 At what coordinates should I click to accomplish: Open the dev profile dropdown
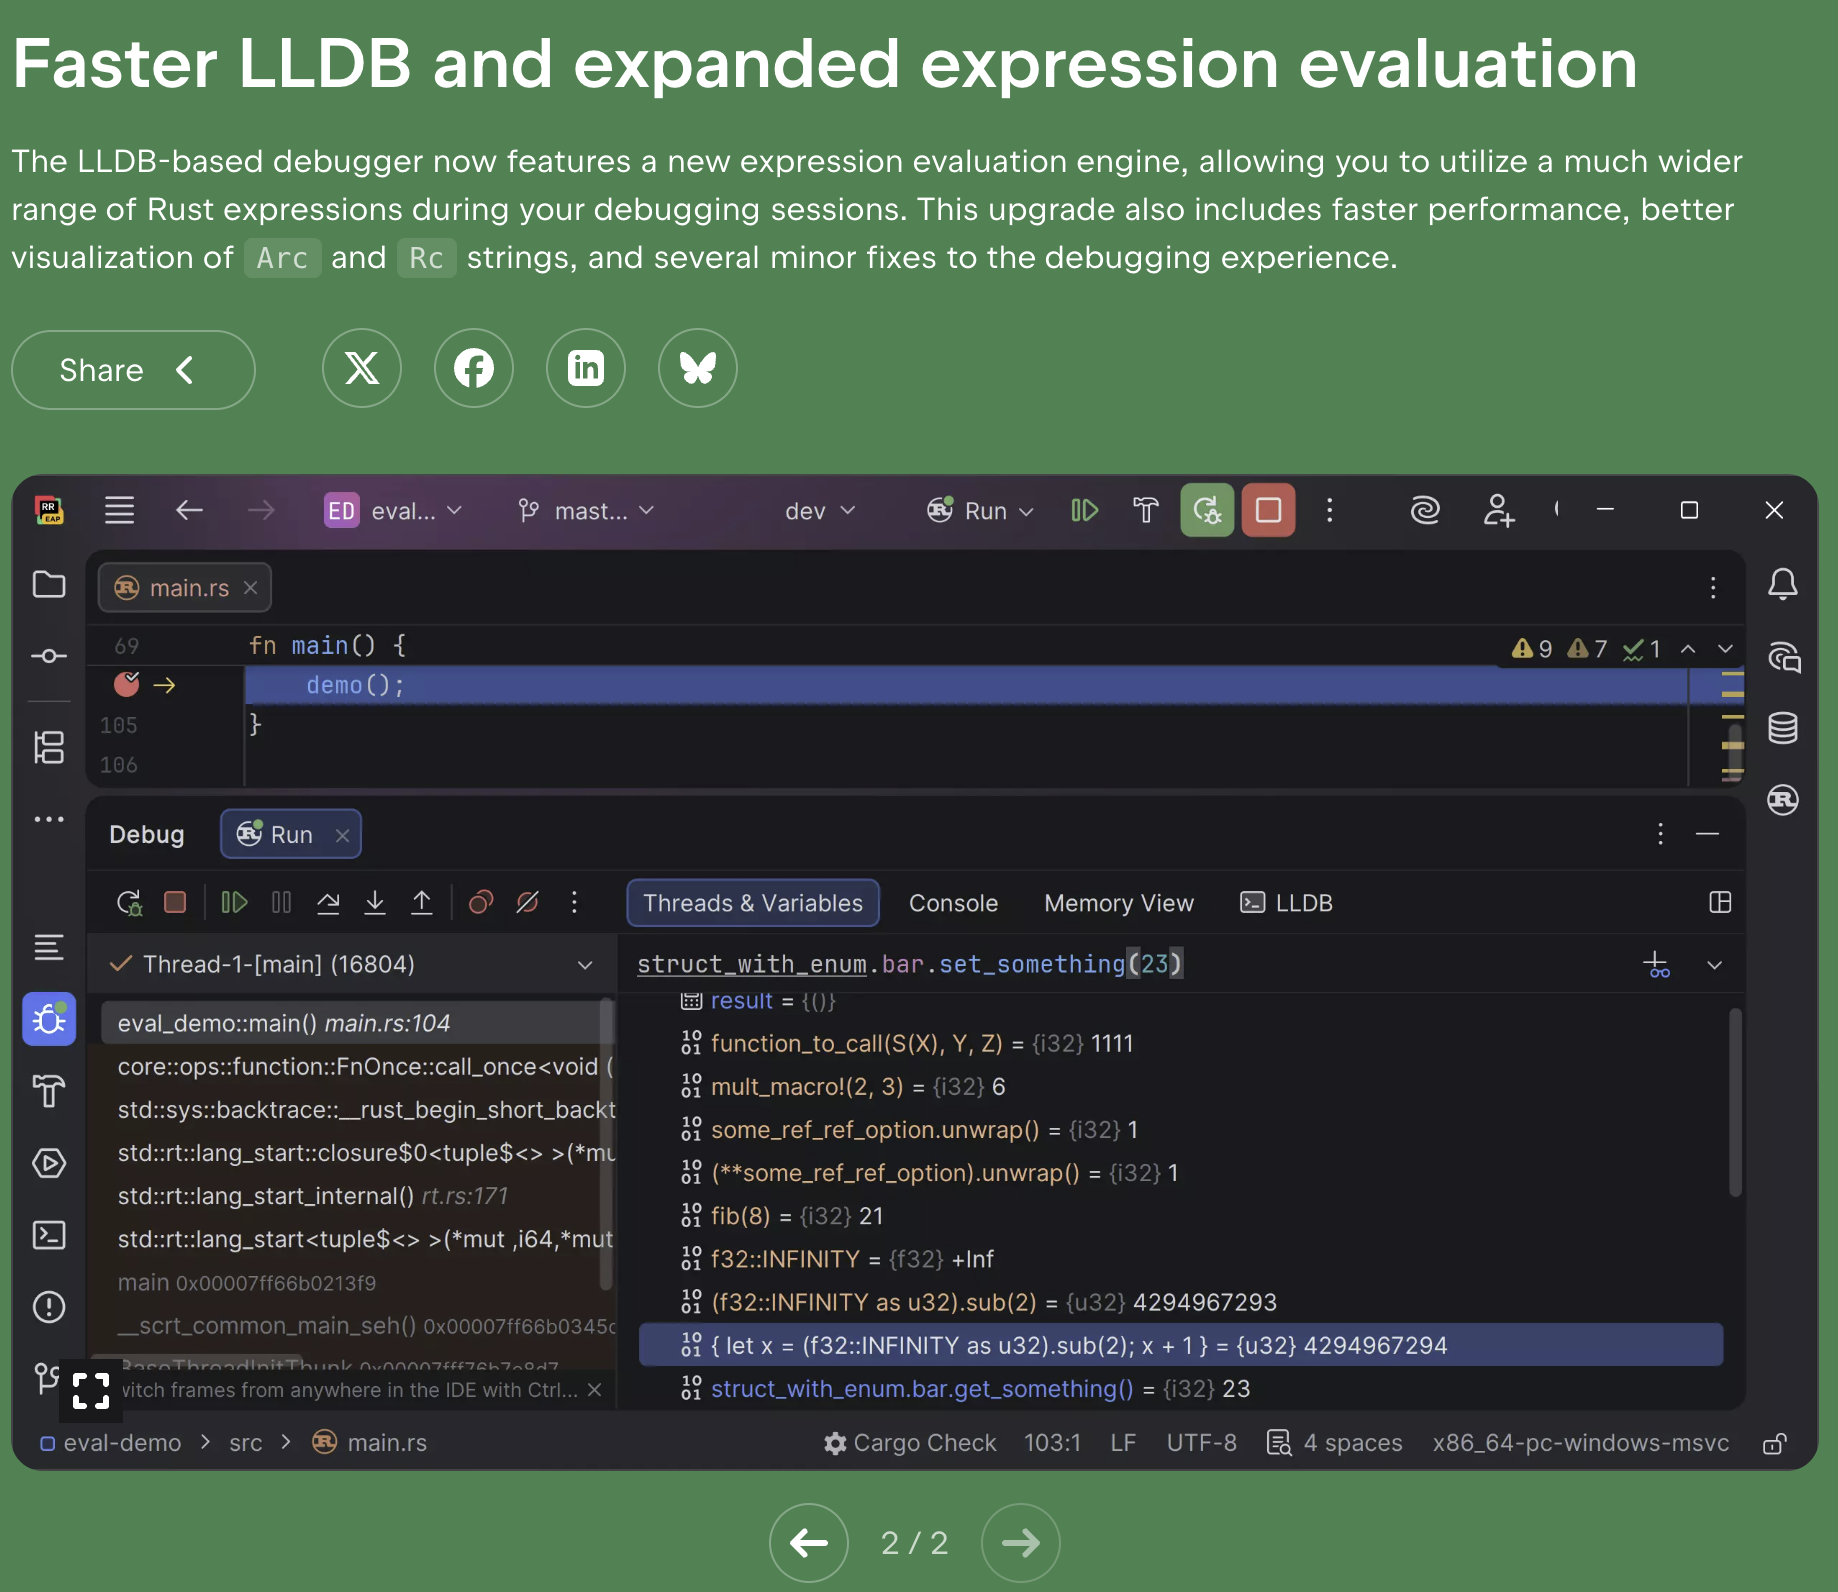[x=820, y=511]
